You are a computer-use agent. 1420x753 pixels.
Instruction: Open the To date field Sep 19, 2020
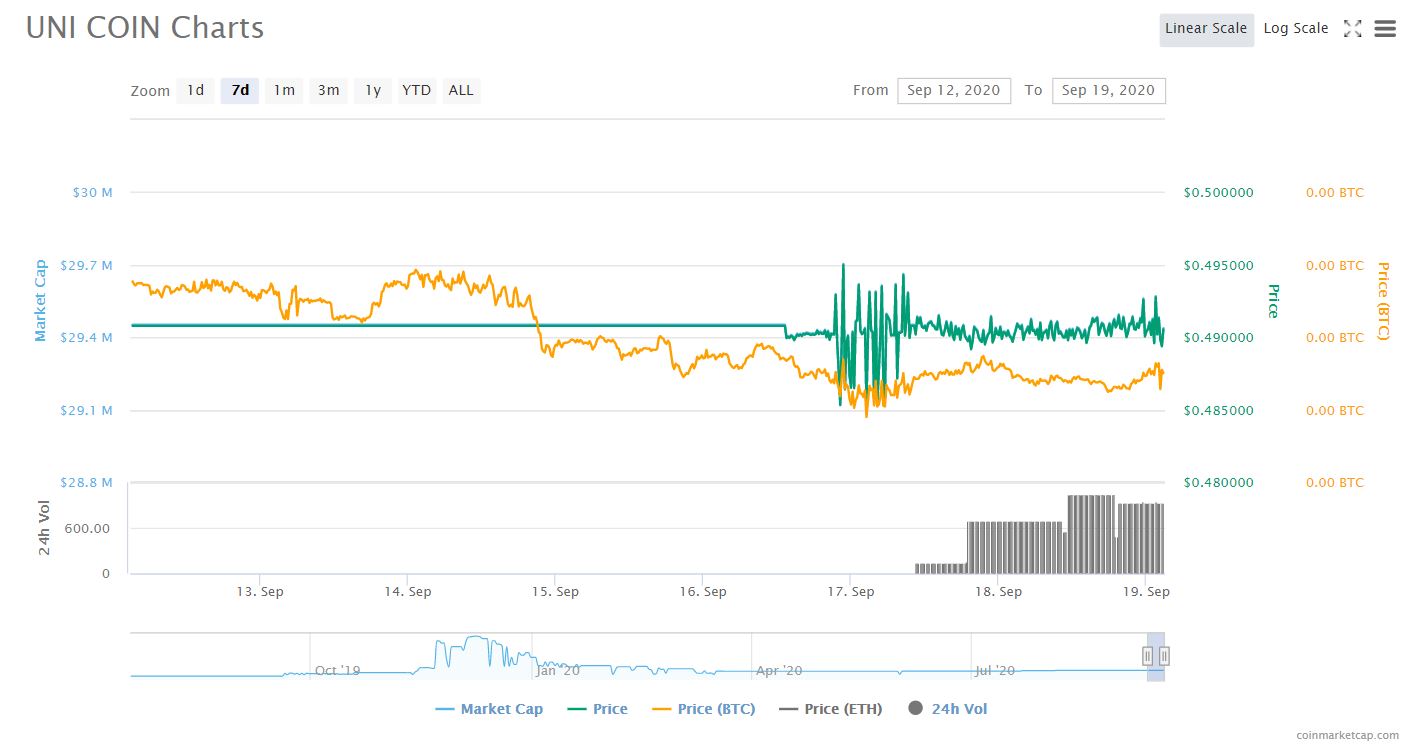[1108, 91]
